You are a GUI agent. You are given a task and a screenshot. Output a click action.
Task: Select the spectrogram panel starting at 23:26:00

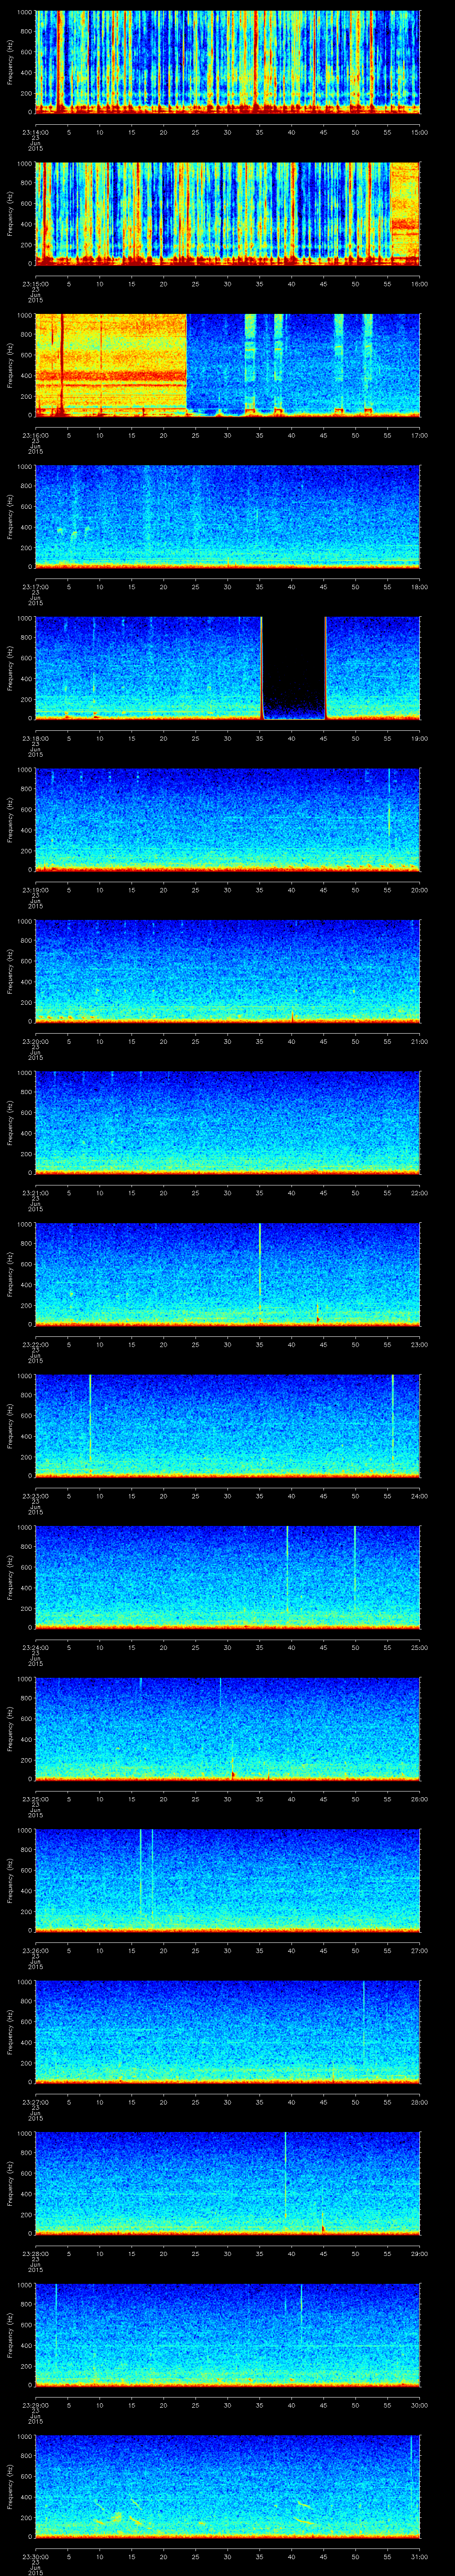pos(227,1880)
